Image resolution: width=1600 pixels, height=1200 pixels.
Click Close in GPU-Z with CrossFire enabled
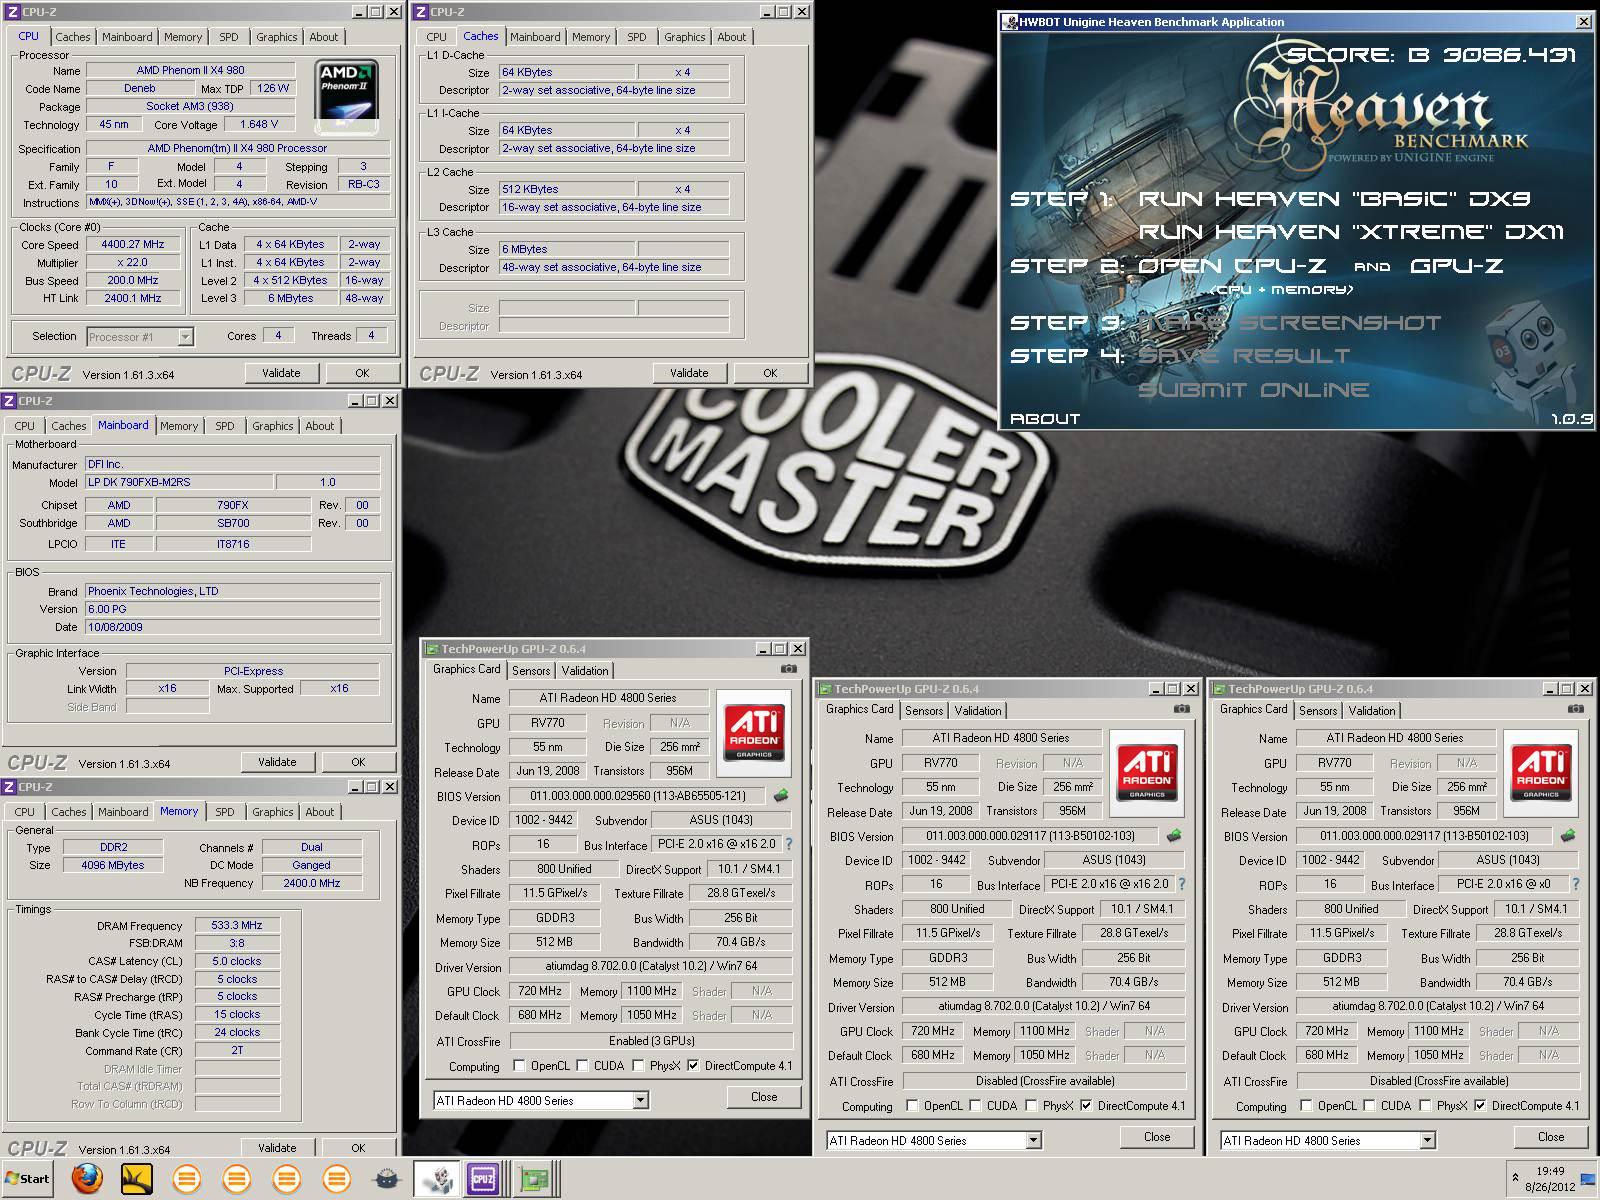click(x=764, y=1097)
